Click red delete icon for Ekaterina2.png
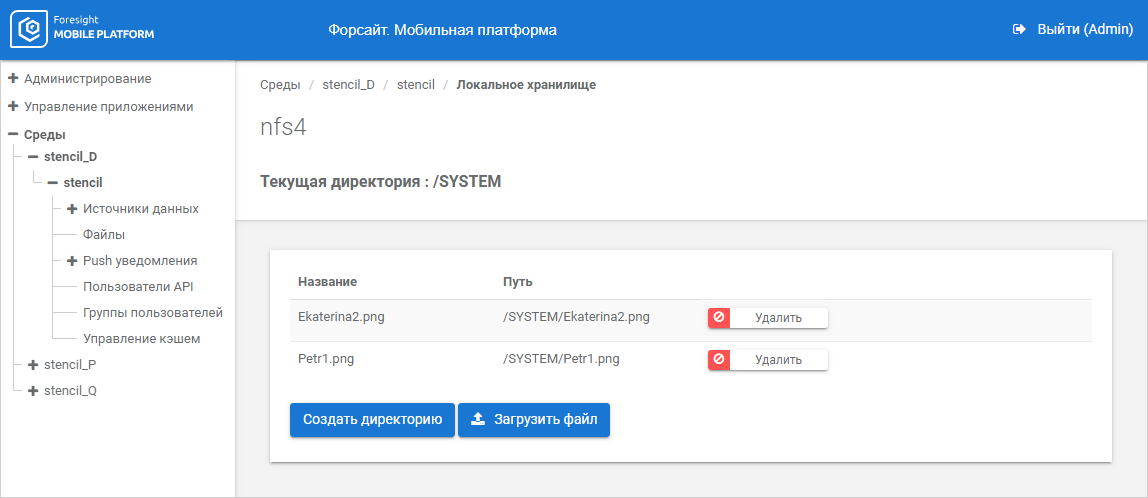Screen dimensions: 1148x498 (x=719, y=318)
